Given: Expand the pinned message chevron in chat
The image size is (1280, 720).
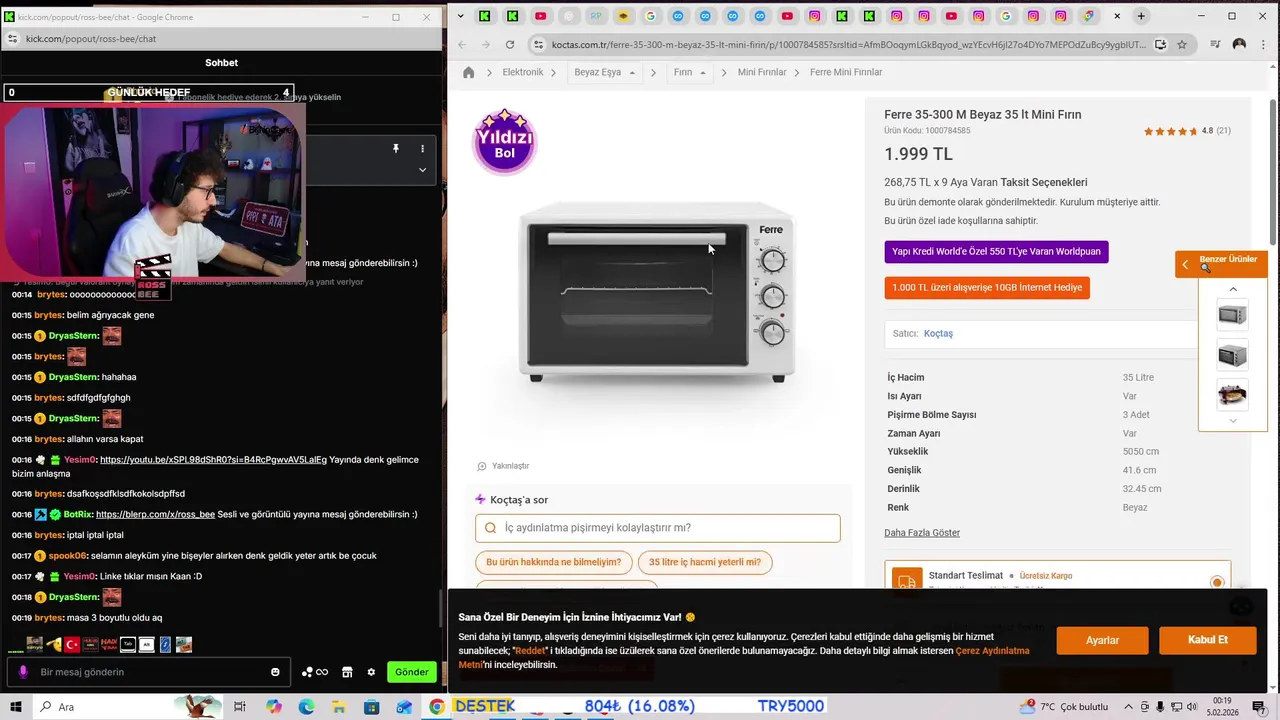Looking at the screenshot, I should [422, 170].
